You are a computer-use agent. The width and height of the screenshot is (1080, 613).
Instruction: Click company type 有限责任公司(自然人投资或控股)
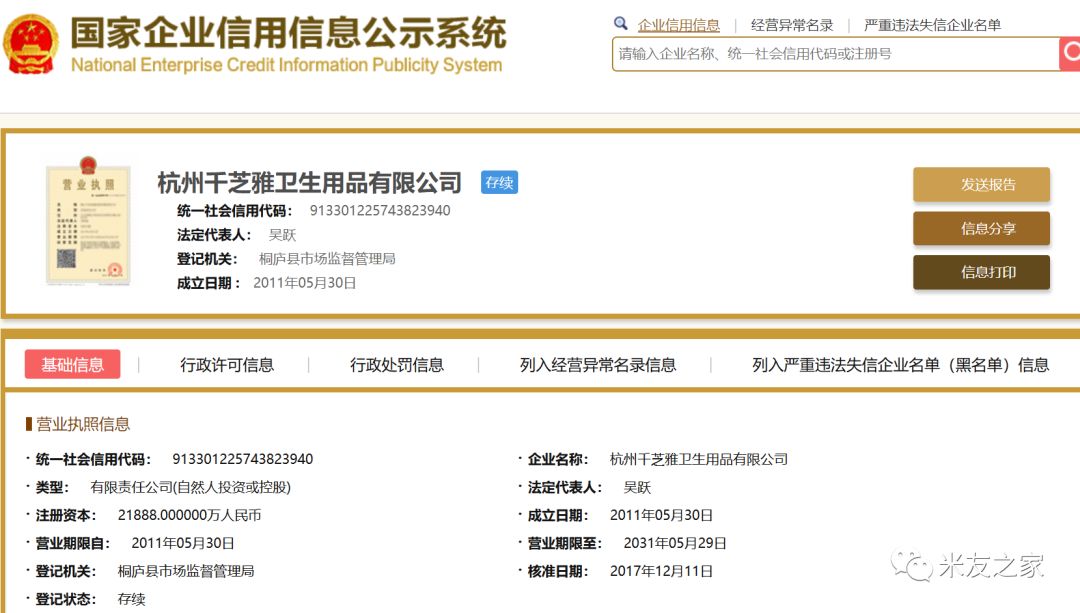click(191, 488)
